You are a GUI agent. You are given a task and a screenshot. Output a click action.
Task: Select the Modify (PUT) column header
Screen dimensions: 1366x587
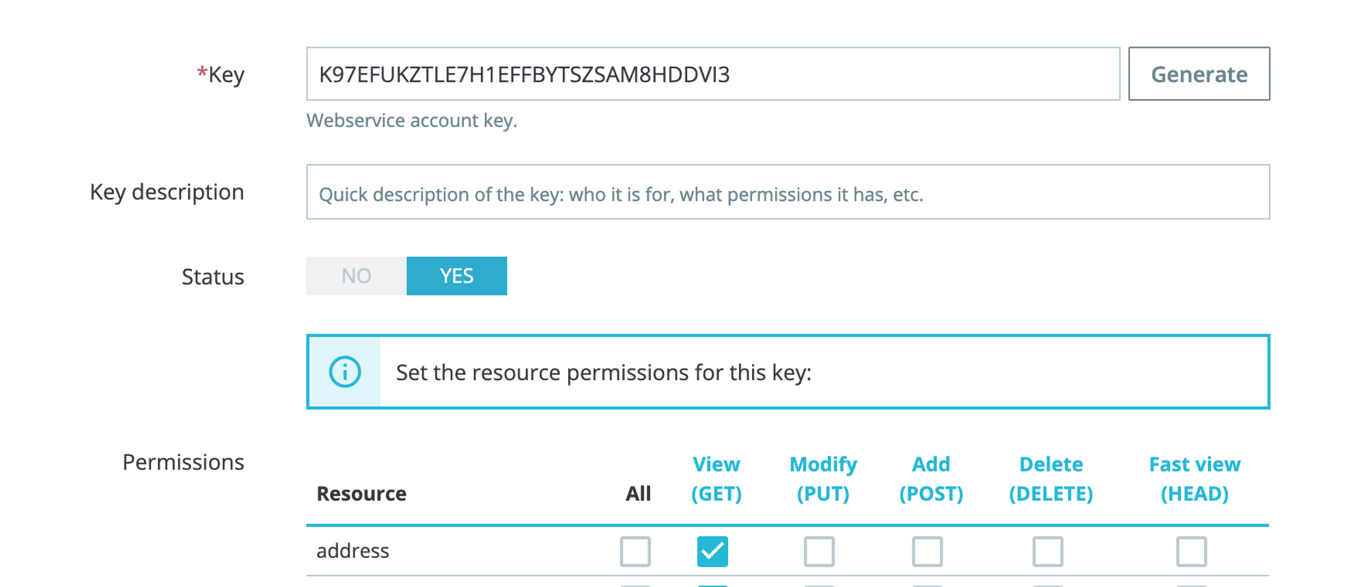[x=823, y=479]
